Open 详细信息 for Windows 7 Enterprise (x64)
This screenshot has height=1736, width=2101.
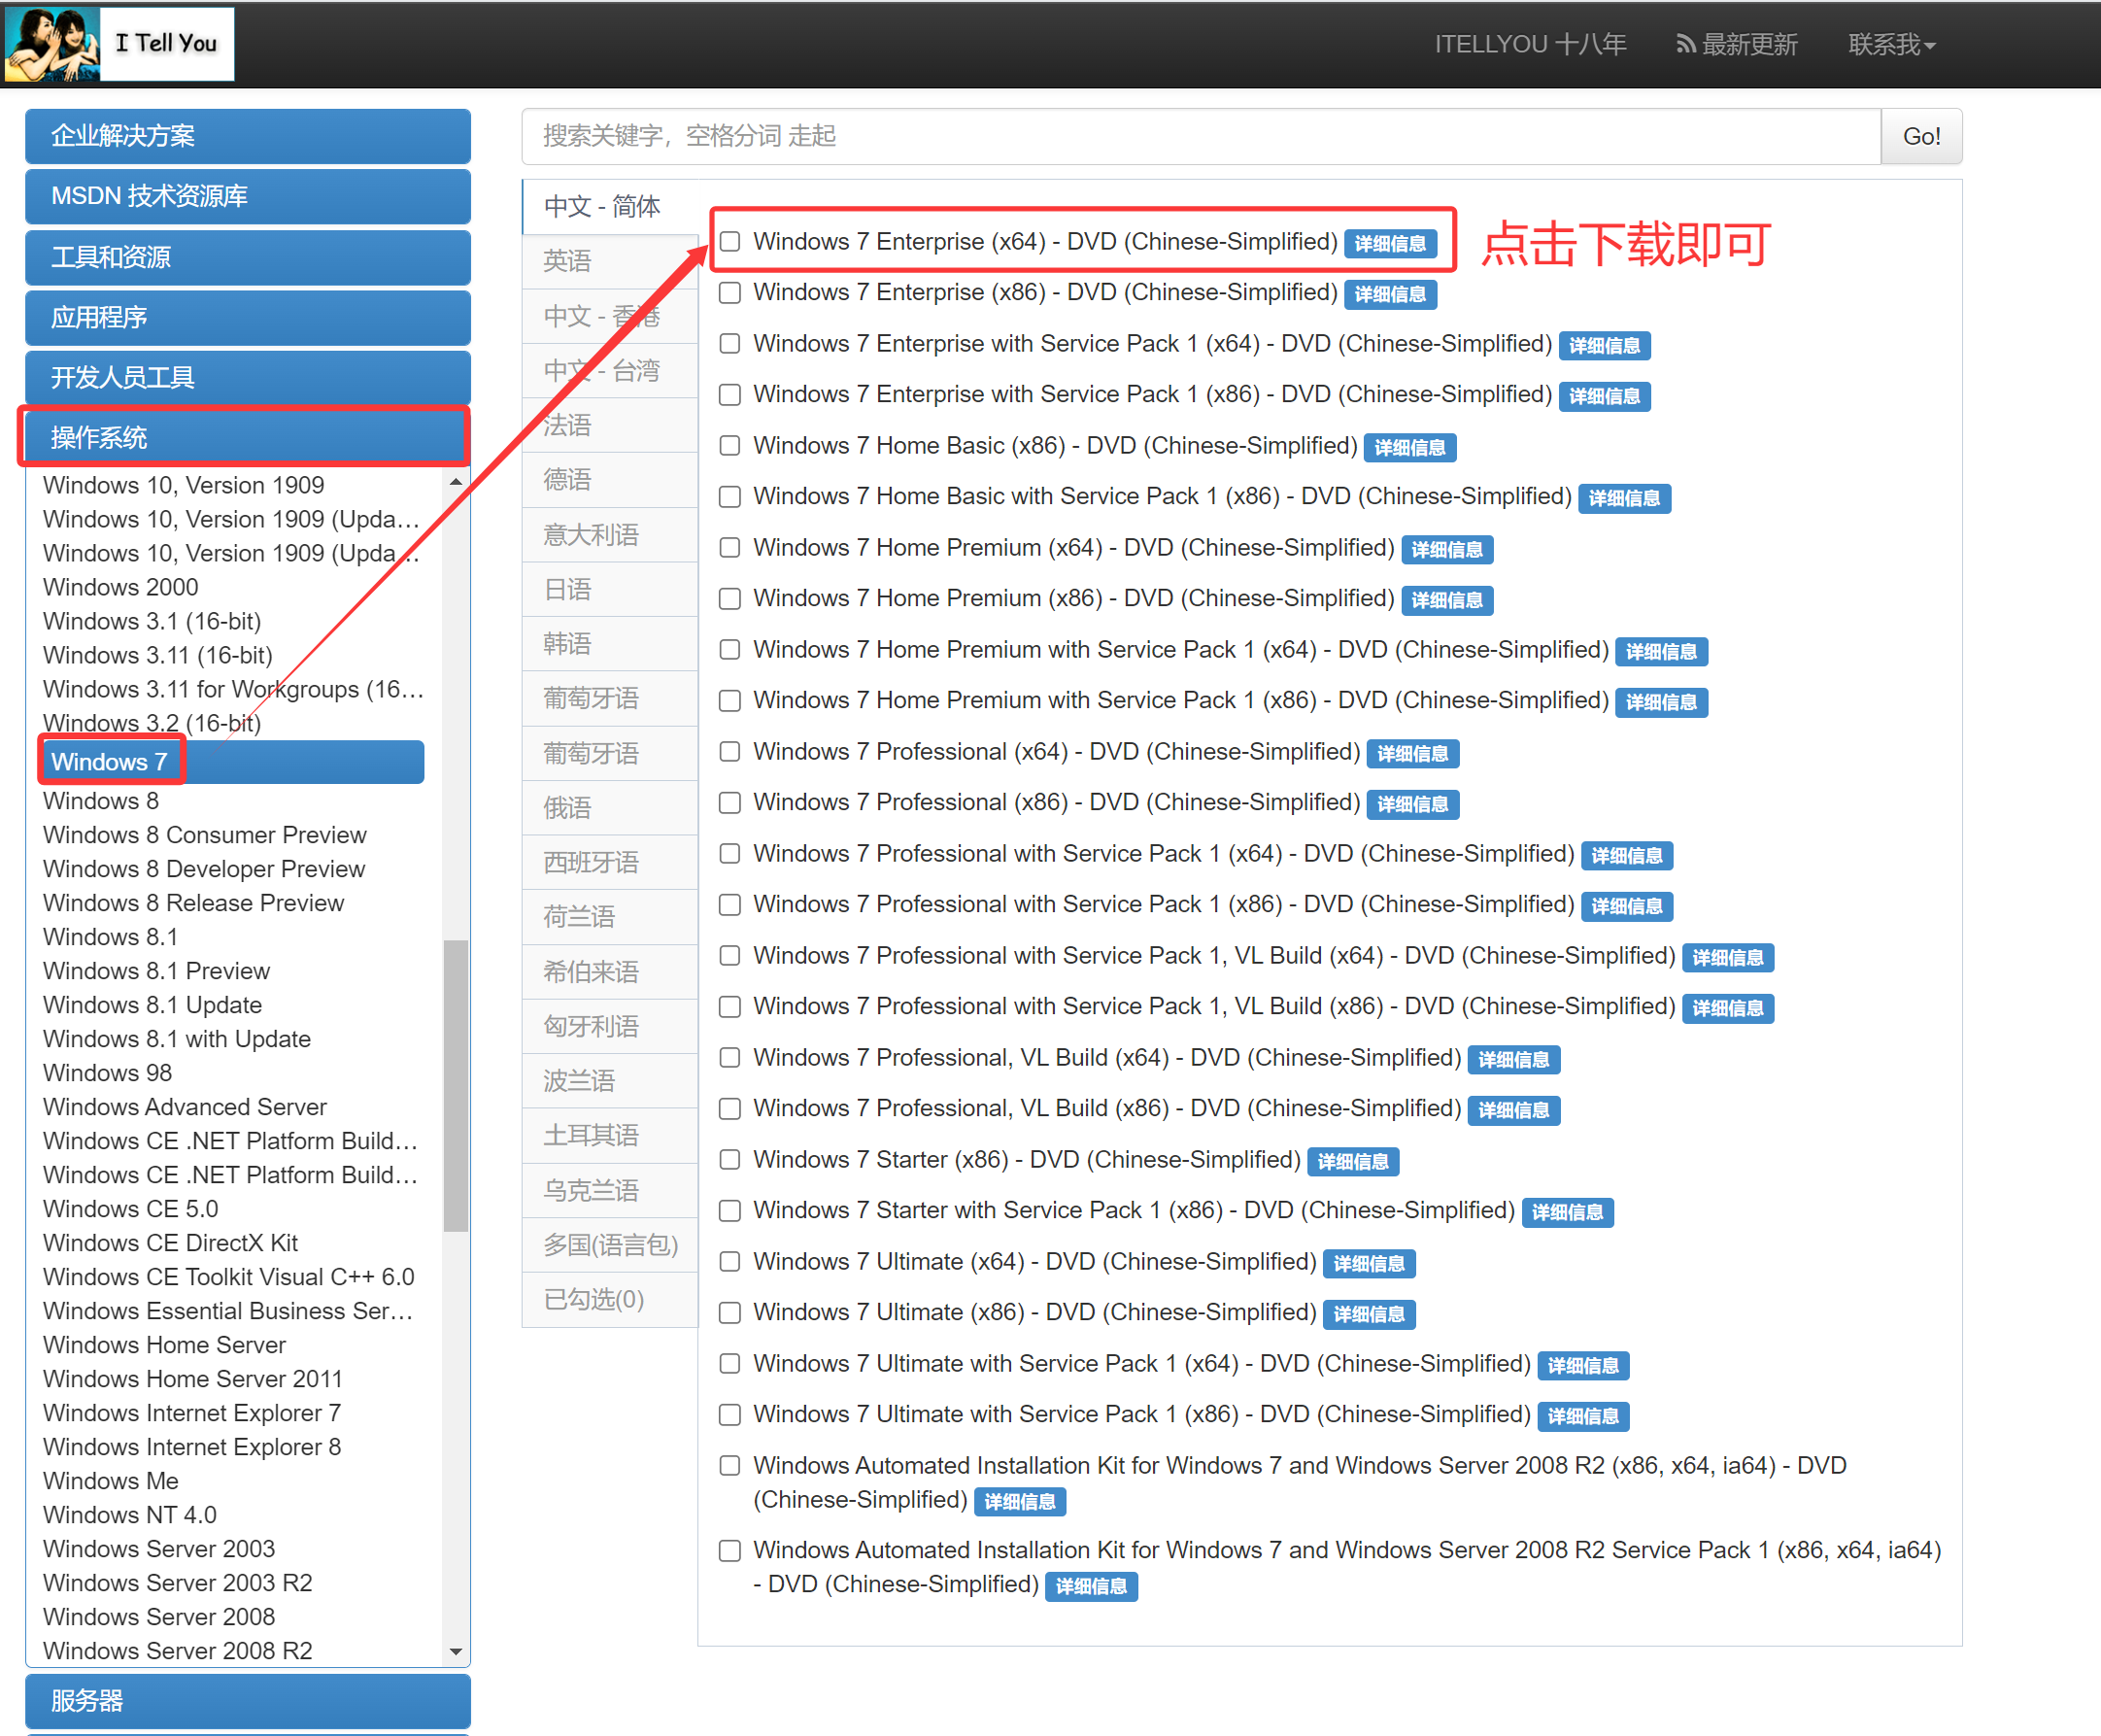tap(1390, 244)
